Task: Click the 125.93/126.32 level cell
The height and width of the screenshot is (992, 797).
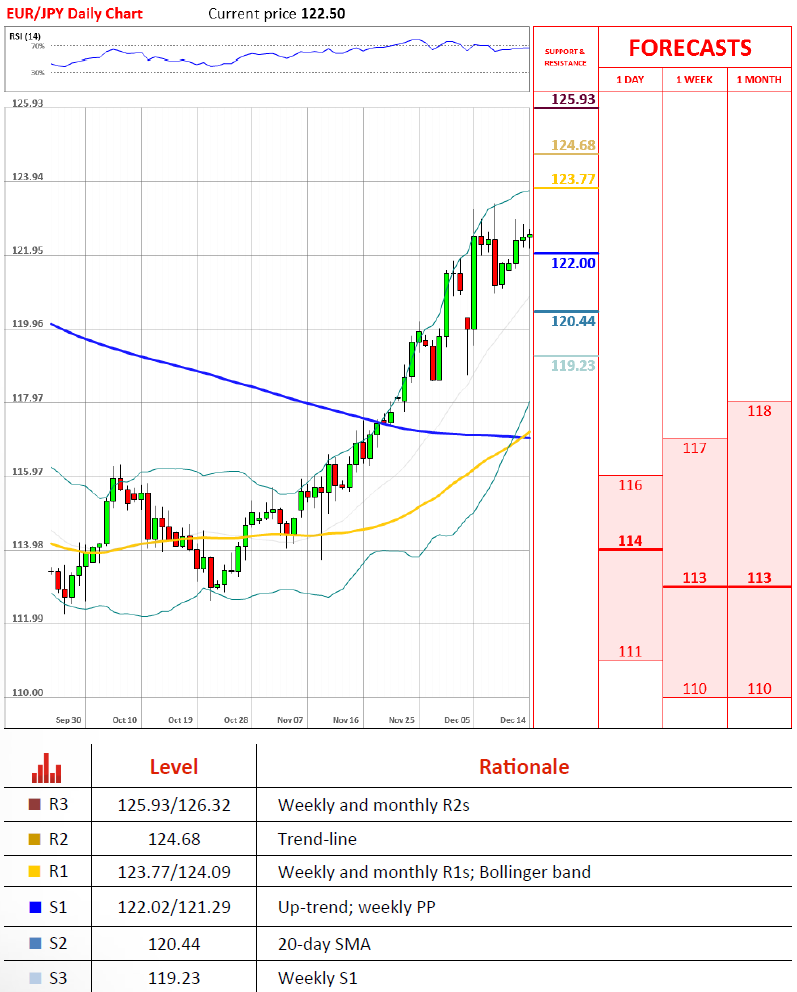Action: [x=174, y=805]
